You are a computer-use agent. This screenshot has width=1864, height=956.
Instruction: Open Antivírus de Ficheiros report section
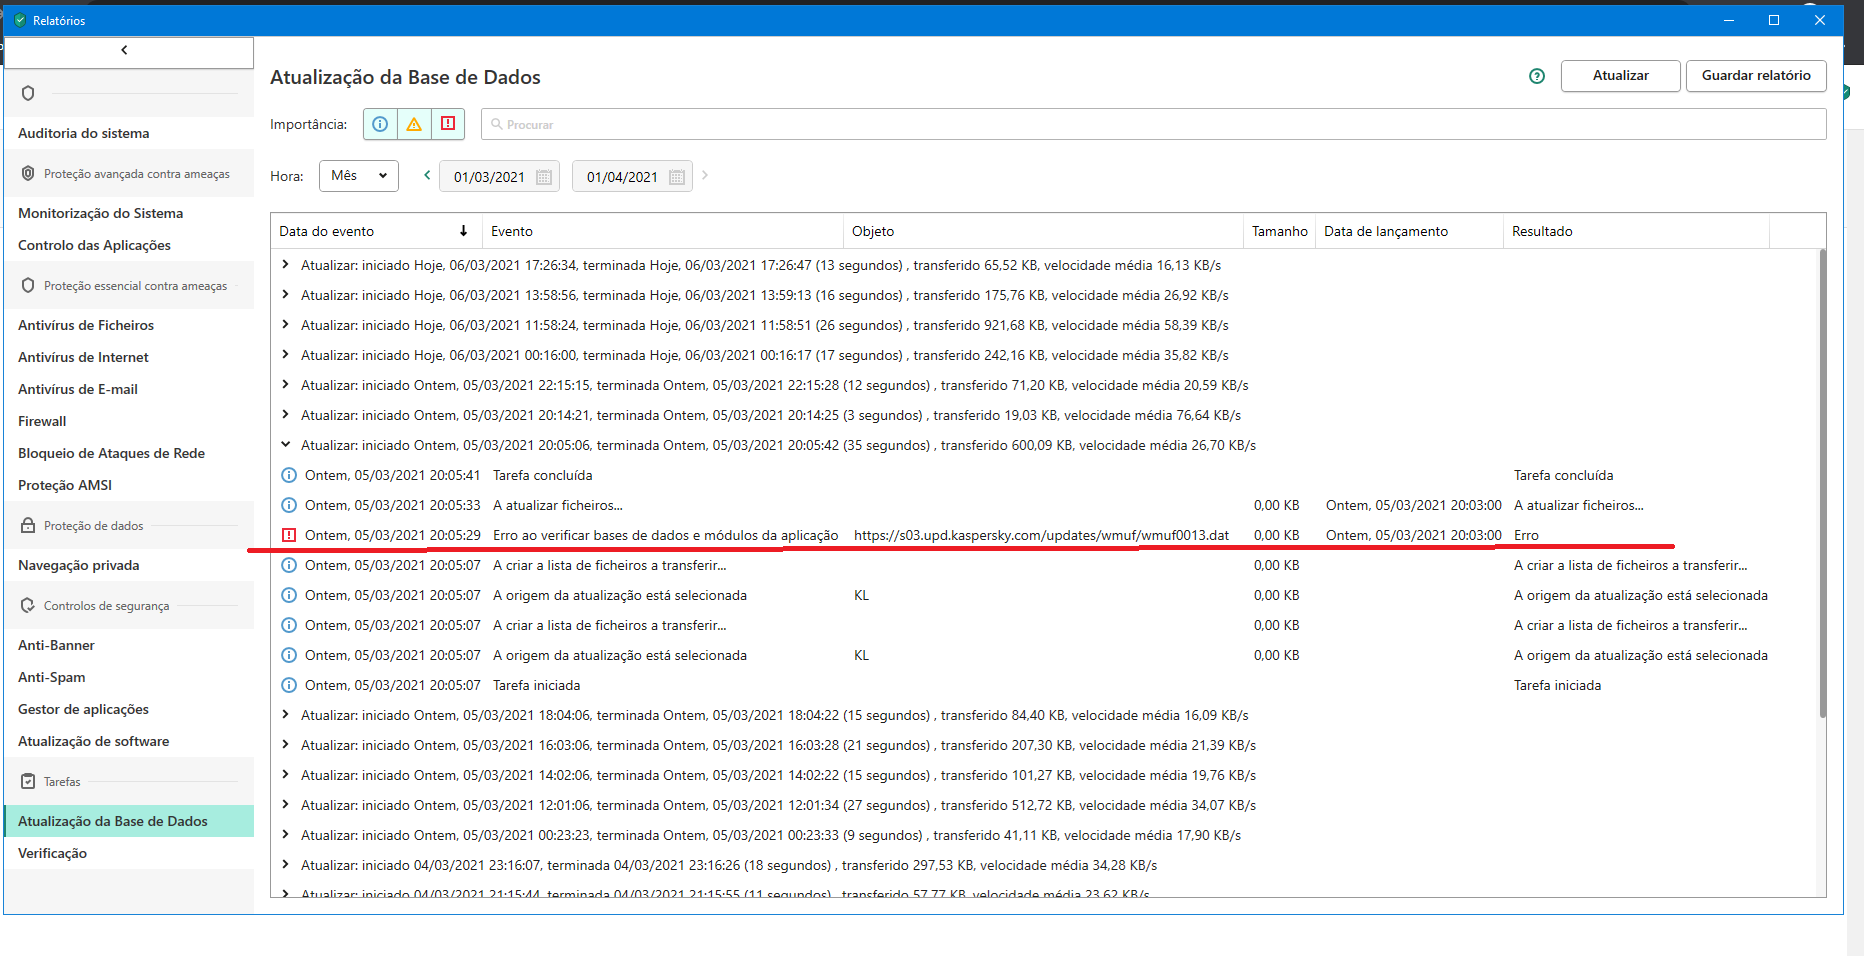coord(86,325)
